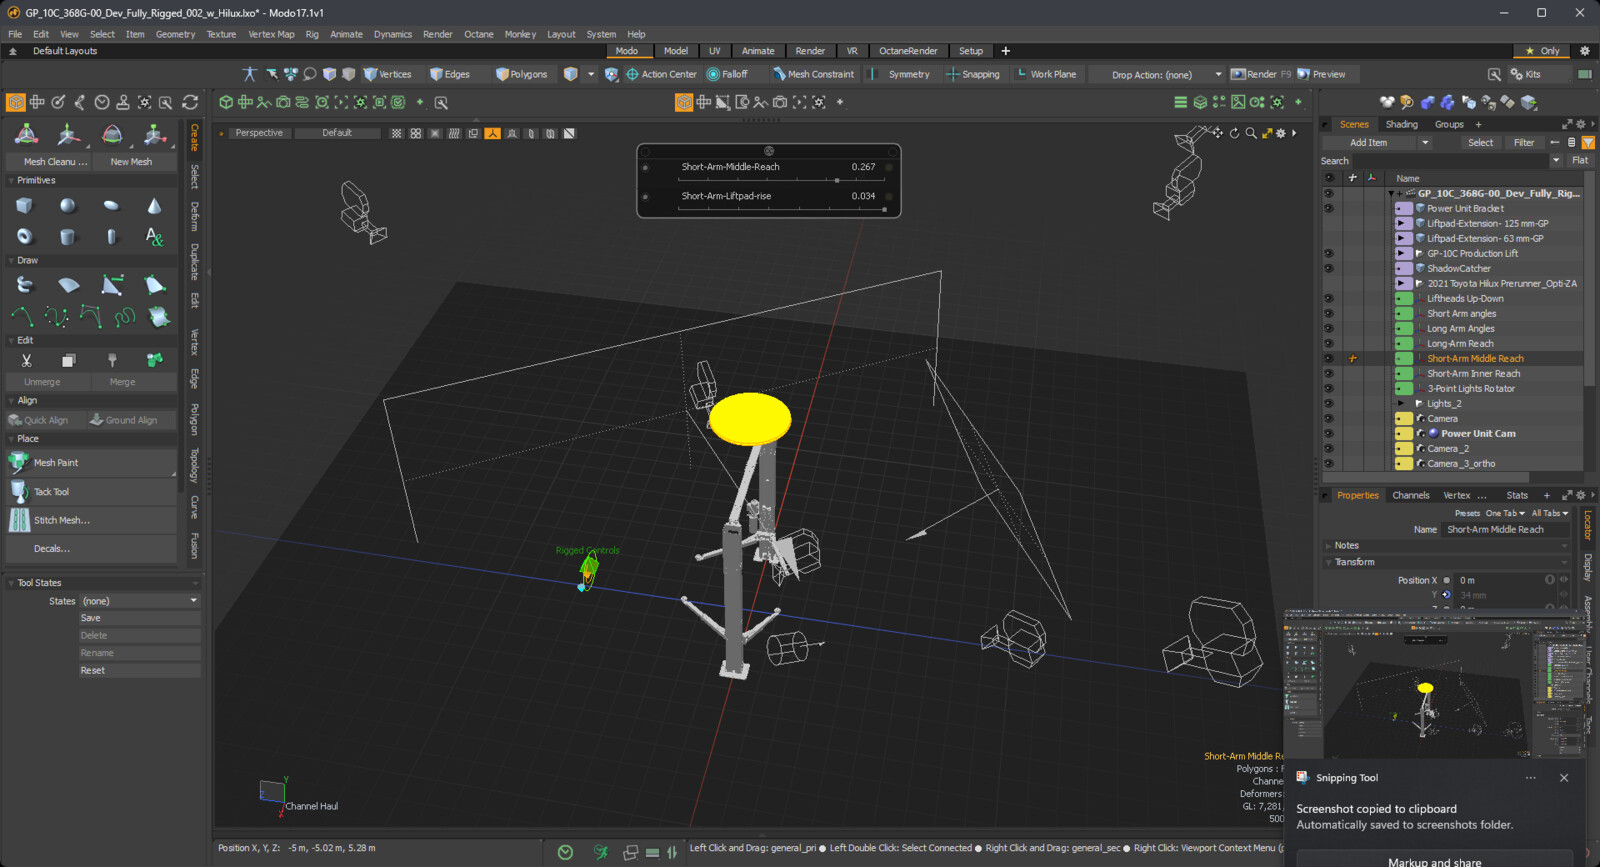Select the Cylinder primitive tool

tap(67, 237)
